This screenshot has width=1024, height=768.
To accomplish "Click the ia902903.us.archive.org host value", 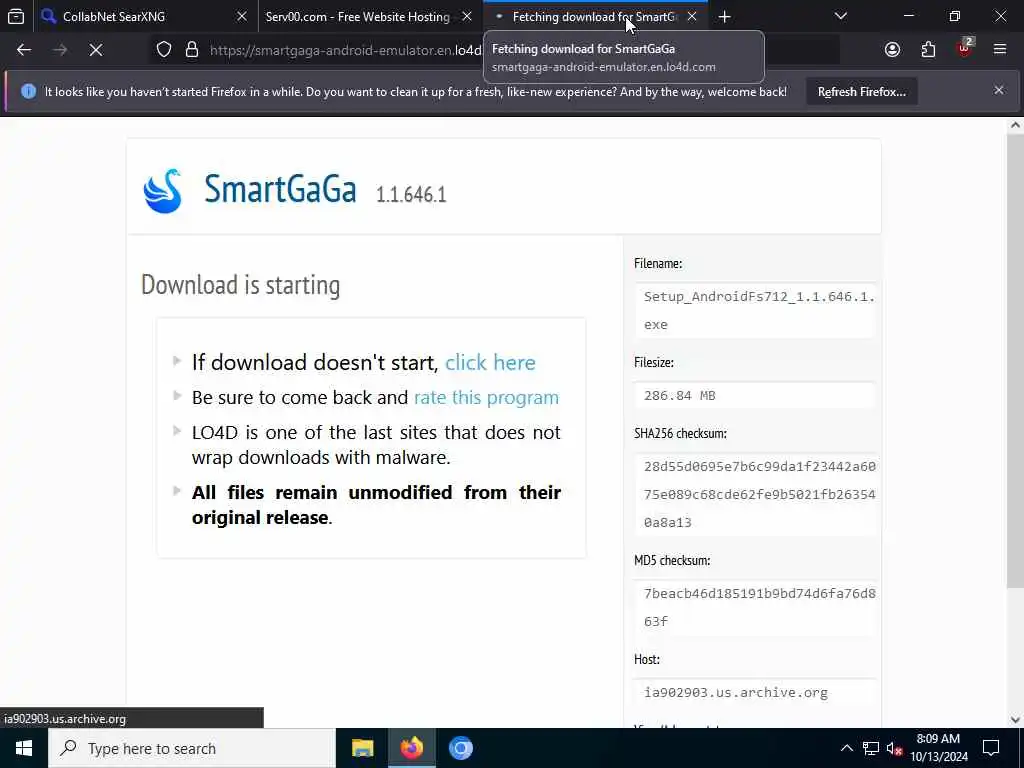I will click(x=736, y=693).
